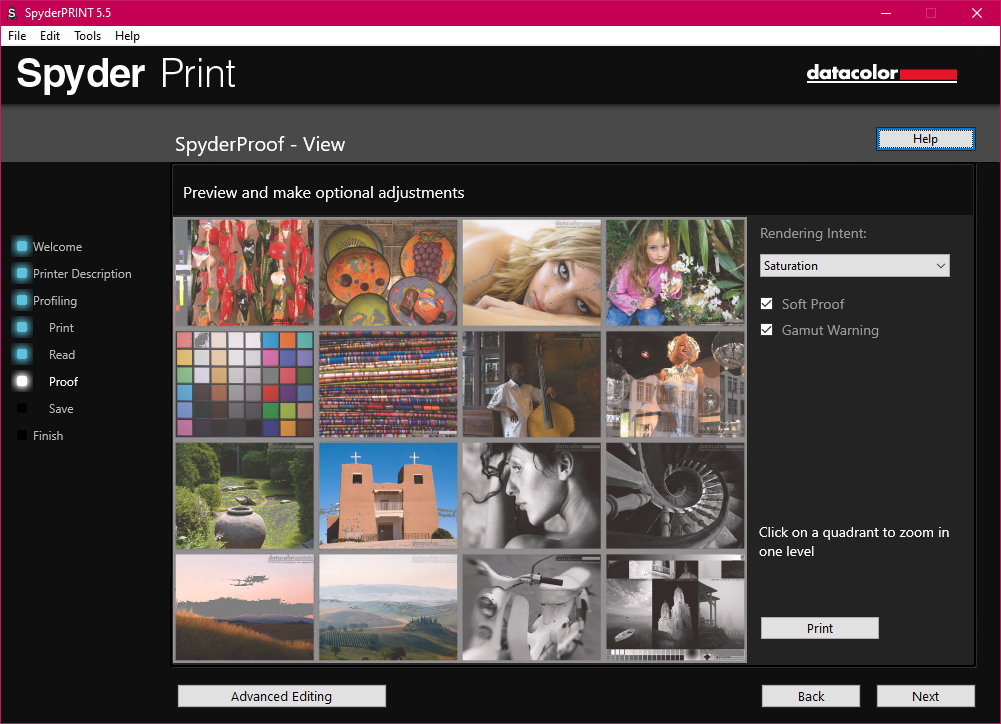This screenshot has width=1001, height=724.
Task: Zoom into the blonde woman portrait image
Action: (532, 273)
